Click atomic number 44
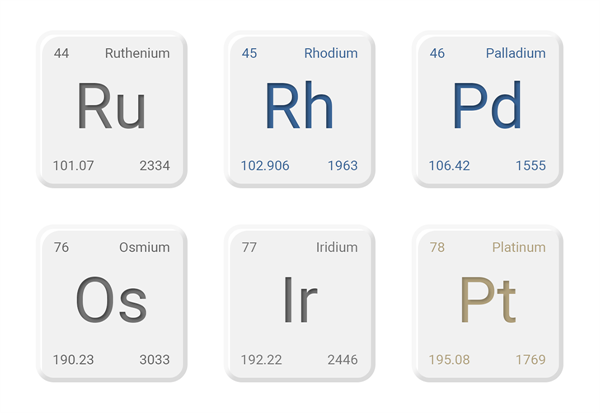The image size is (600, 413). point(61,53)
